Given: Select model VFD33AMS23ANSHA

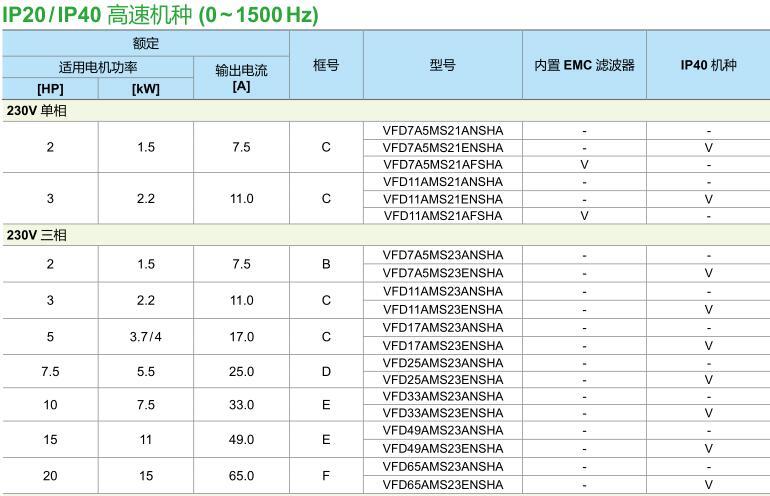Looking at the screenshot, I should 443,396.
